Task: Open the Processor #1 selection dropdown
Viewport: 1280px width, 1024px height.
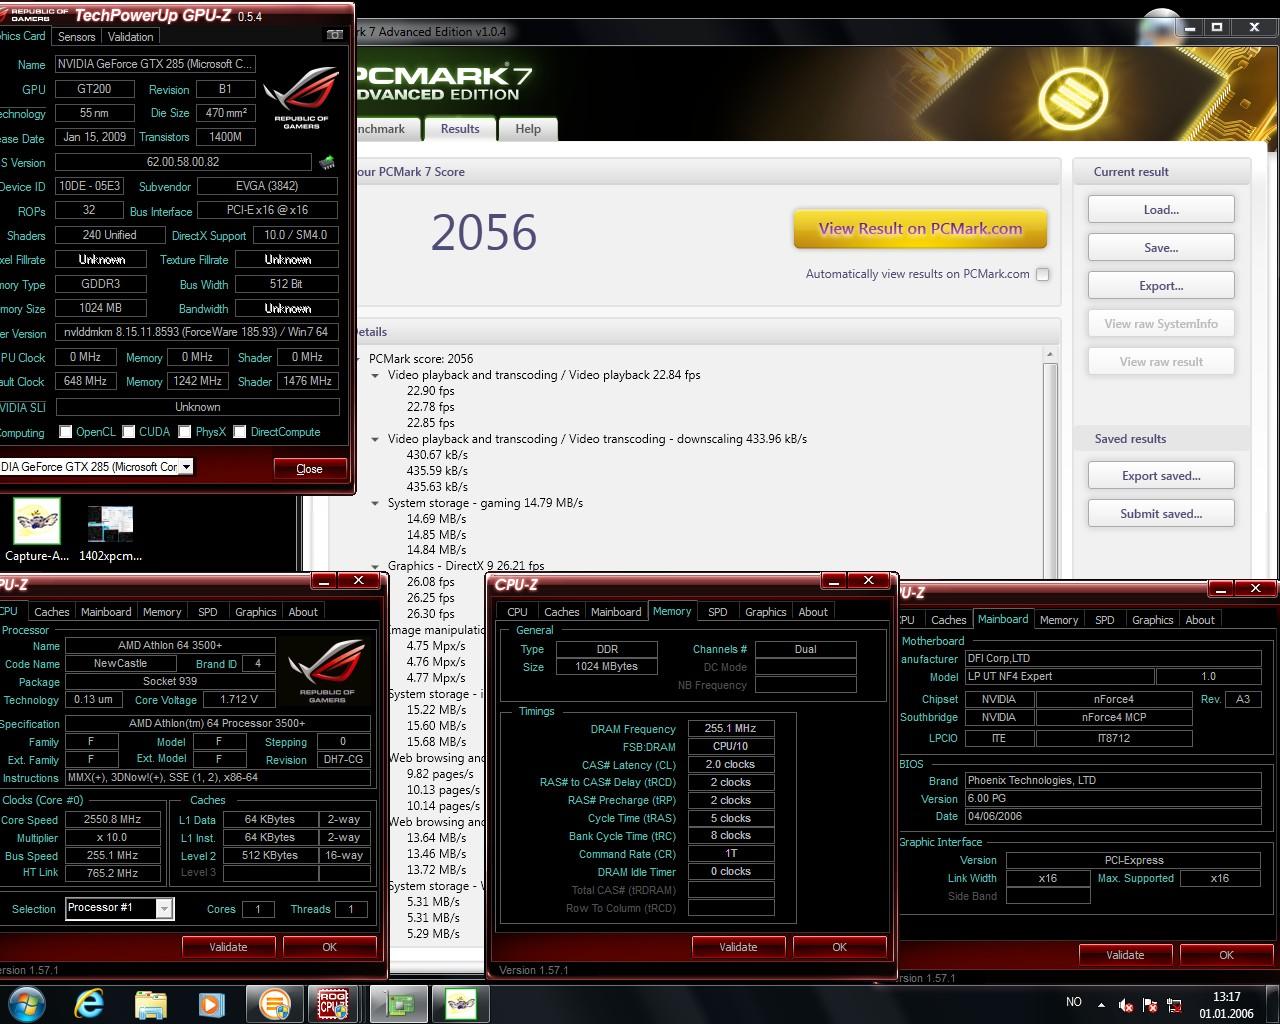Action: point(164,908)
